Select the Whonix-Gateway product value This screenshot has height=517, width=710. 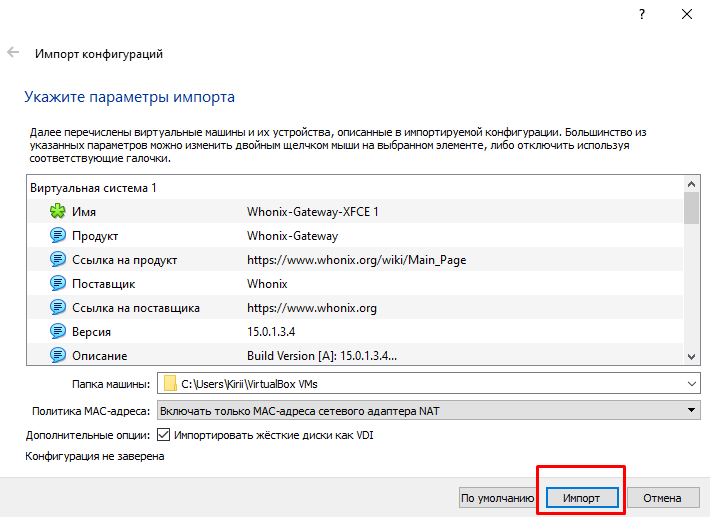[293, 236]
